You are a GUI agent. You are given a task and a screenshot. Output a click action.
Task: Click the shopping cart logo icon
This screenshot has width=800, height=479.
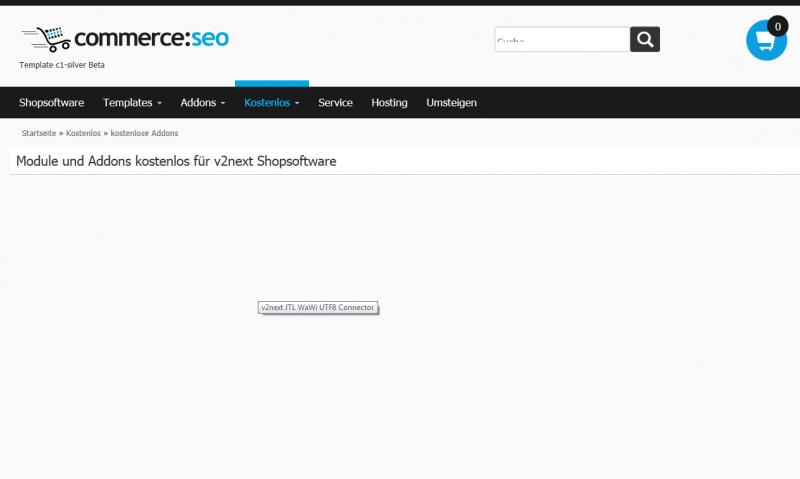point(46,39)
